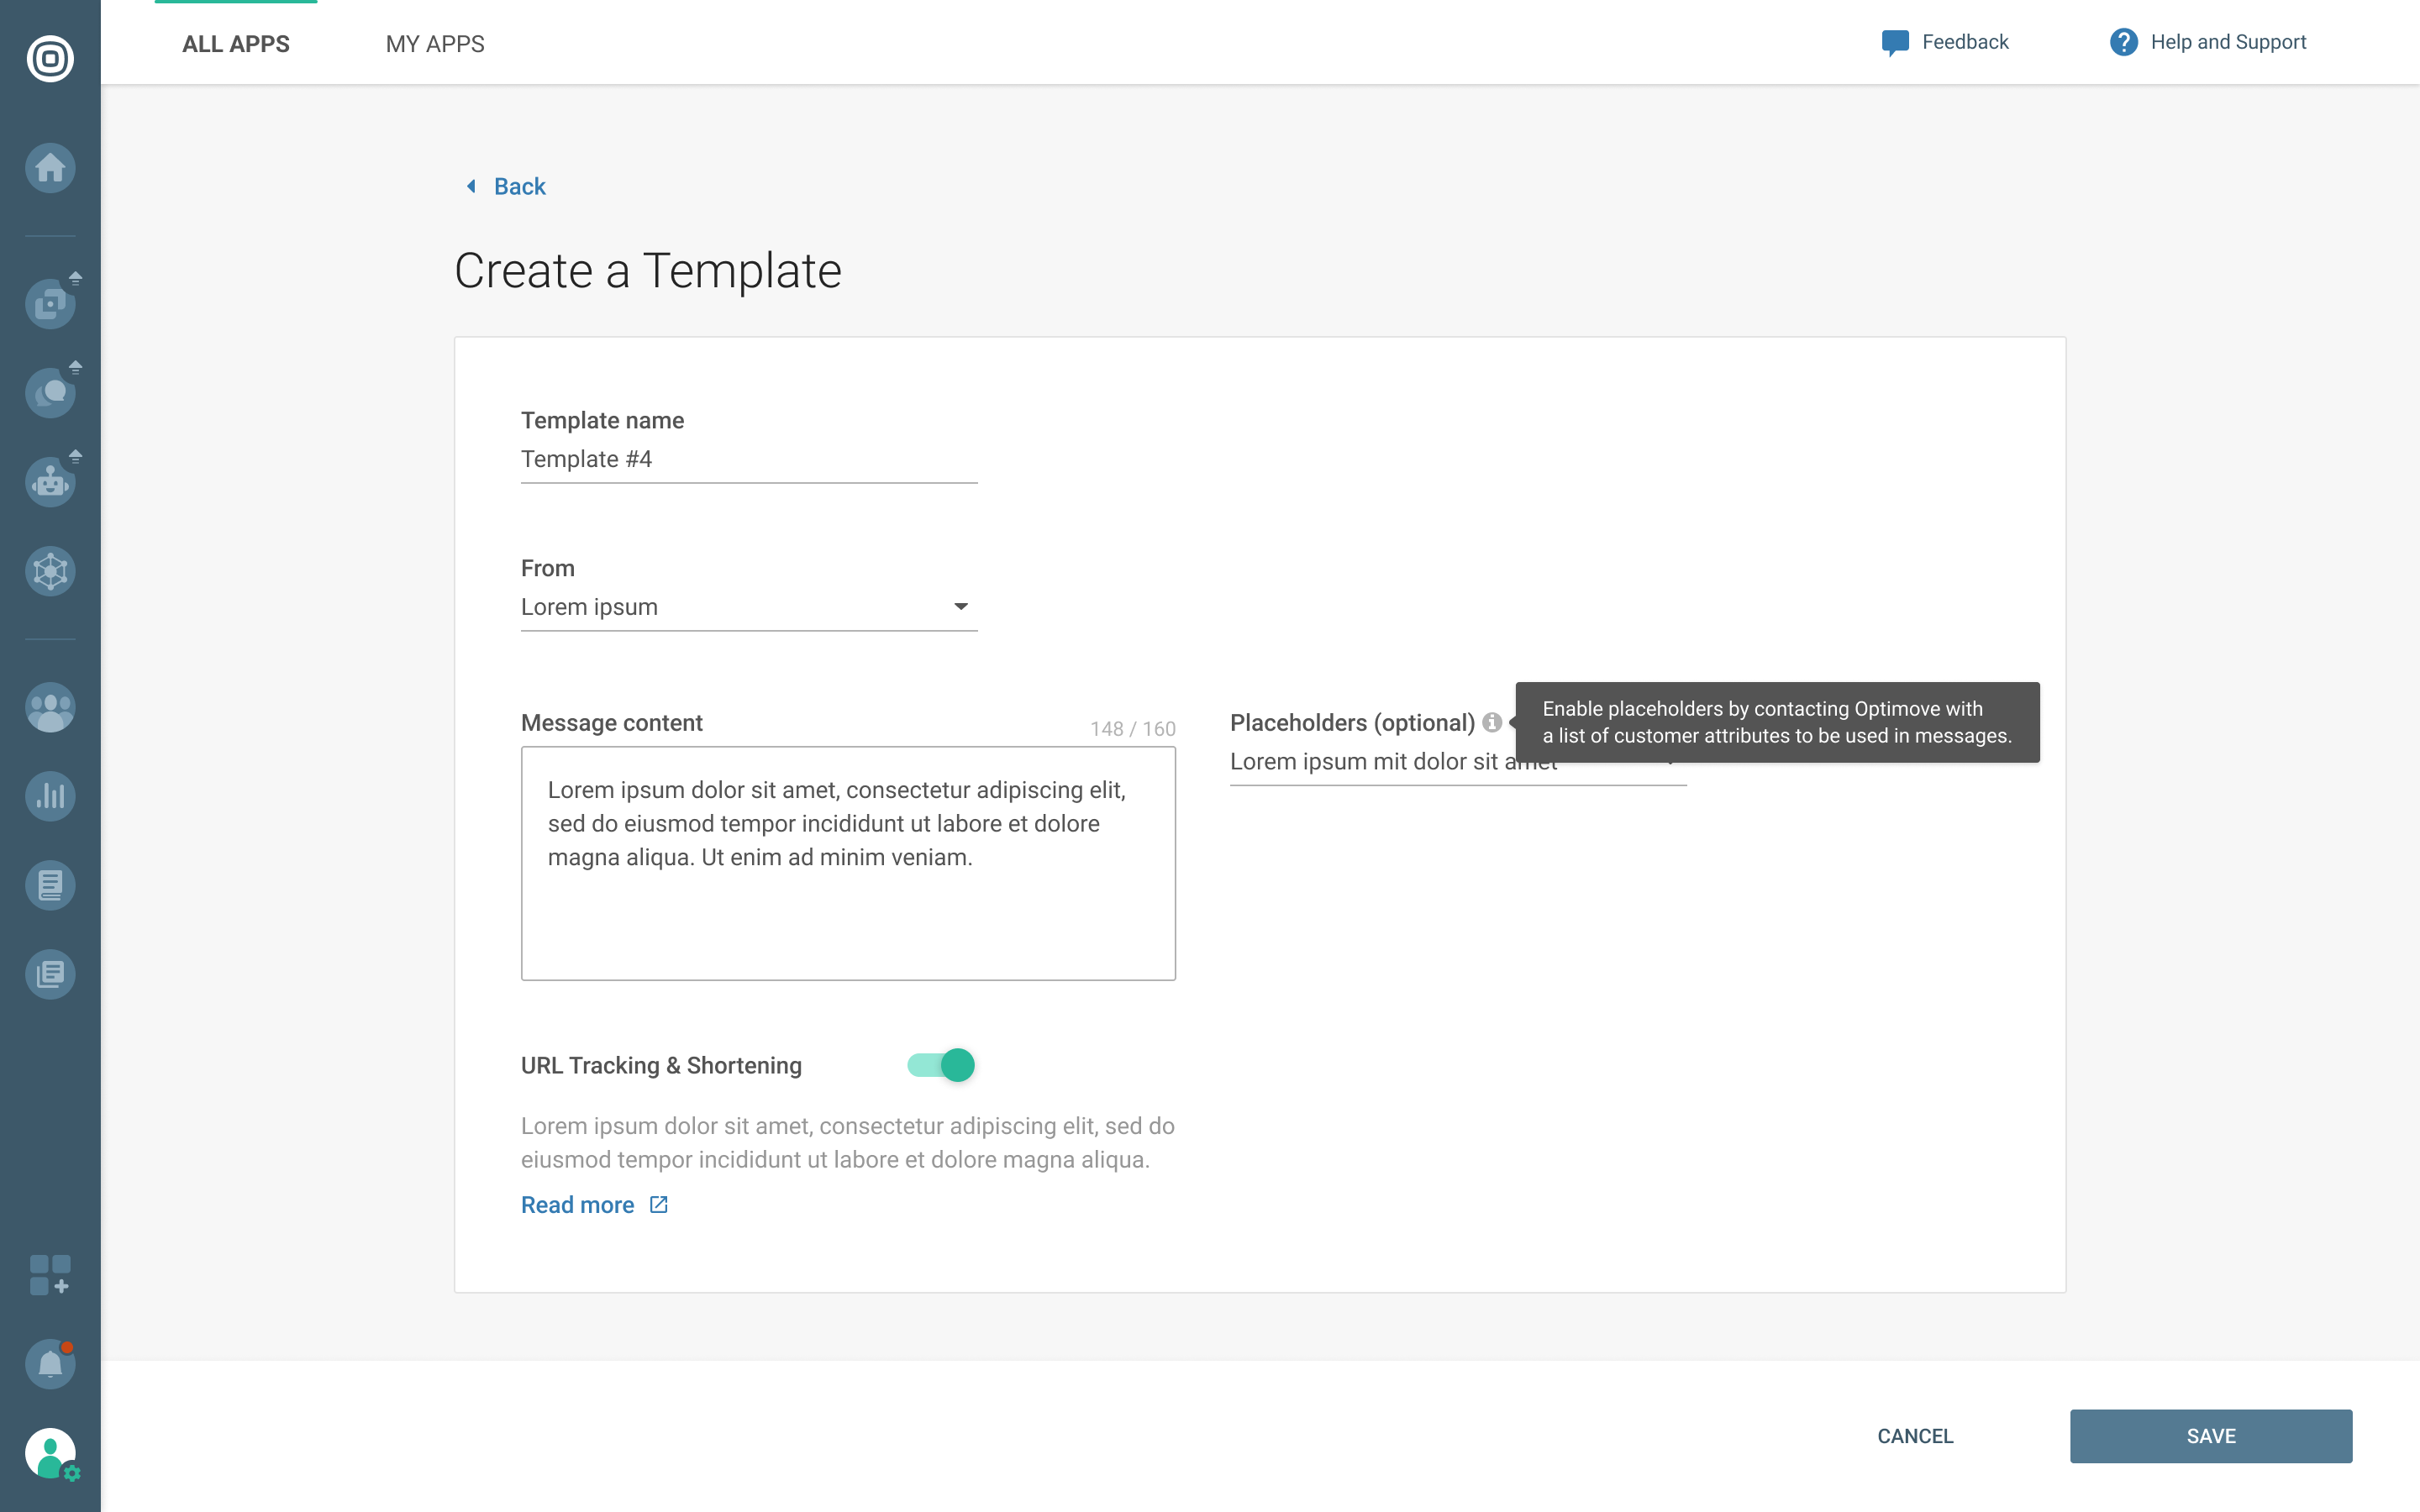Click the CANCEL button
This screenshot has height=1512, width=2420.
pyautogui.click(x=1914, y=1436)
